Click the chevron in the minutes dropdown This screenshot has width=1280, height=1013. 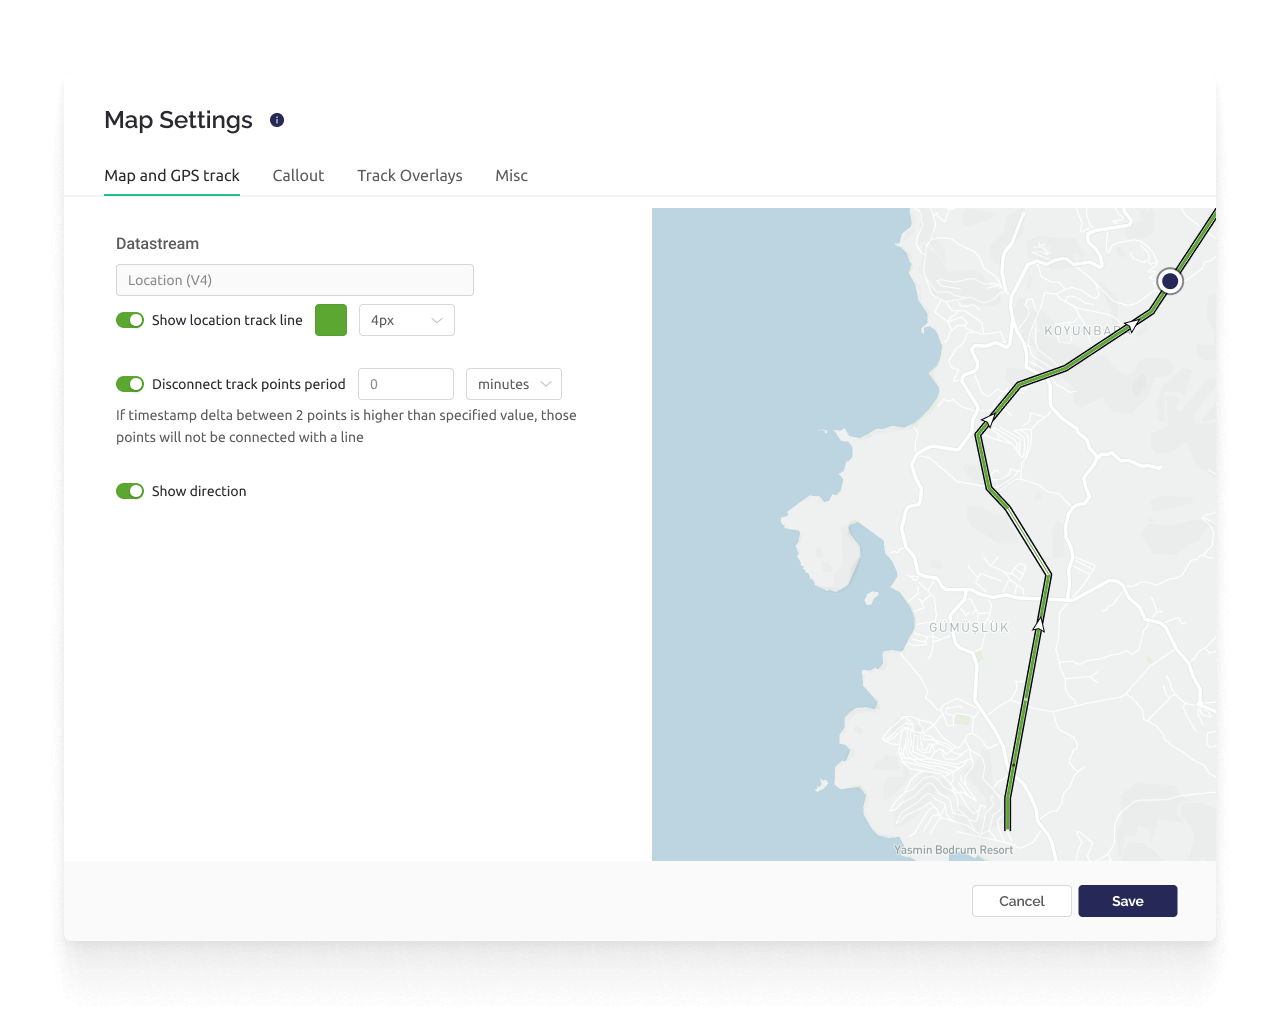point(546,384)
